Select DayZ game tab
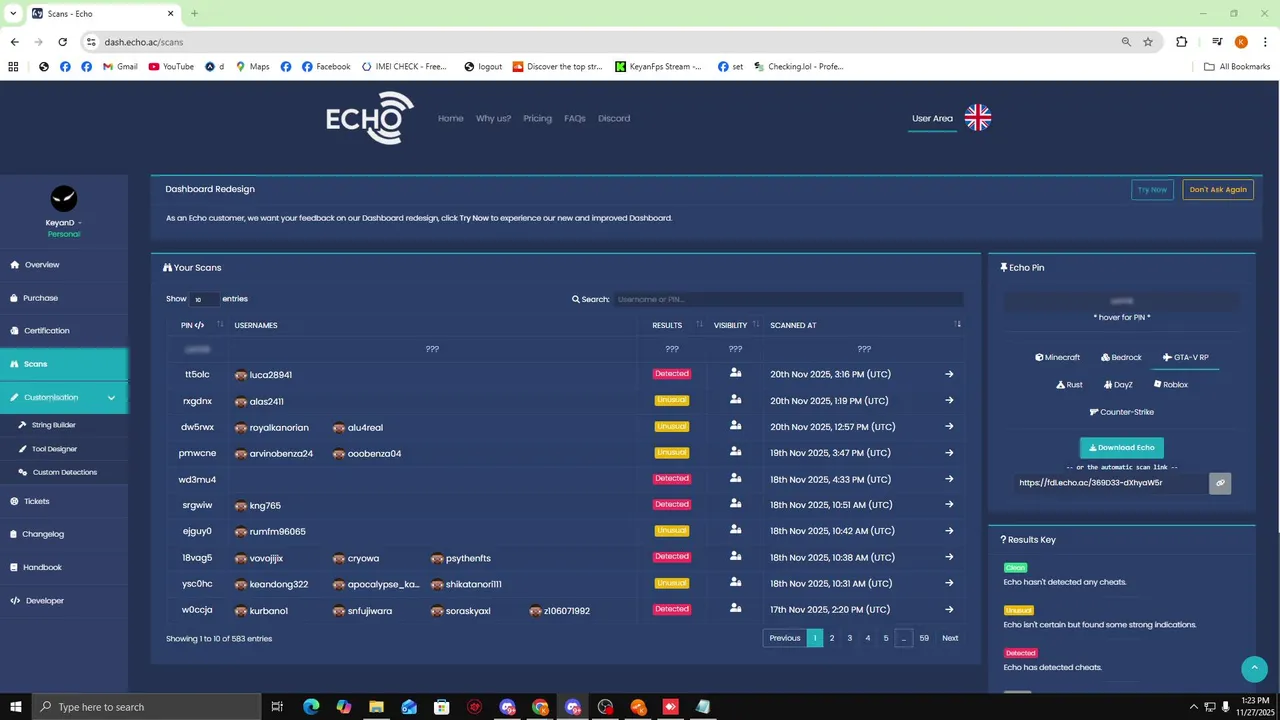This screenshot has height=720, width=1280. click(x=1118, y=385)
